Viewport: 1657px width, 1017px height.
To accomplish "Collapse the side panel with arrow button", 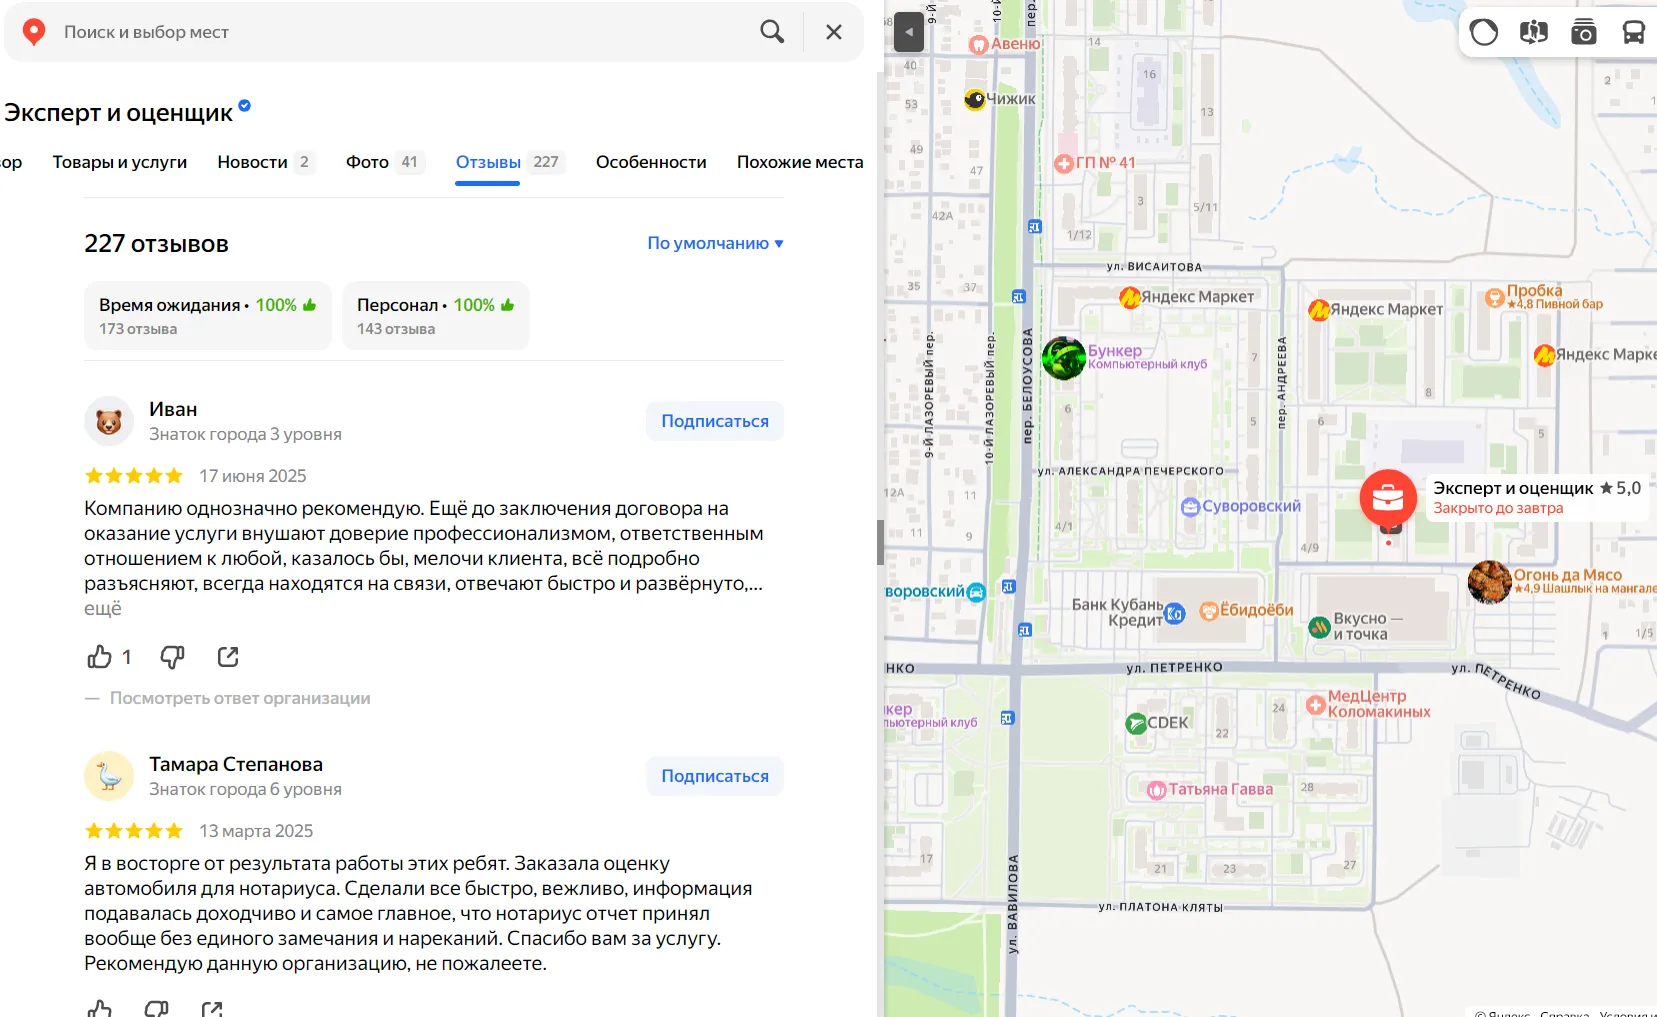I will tap(908, 32).
